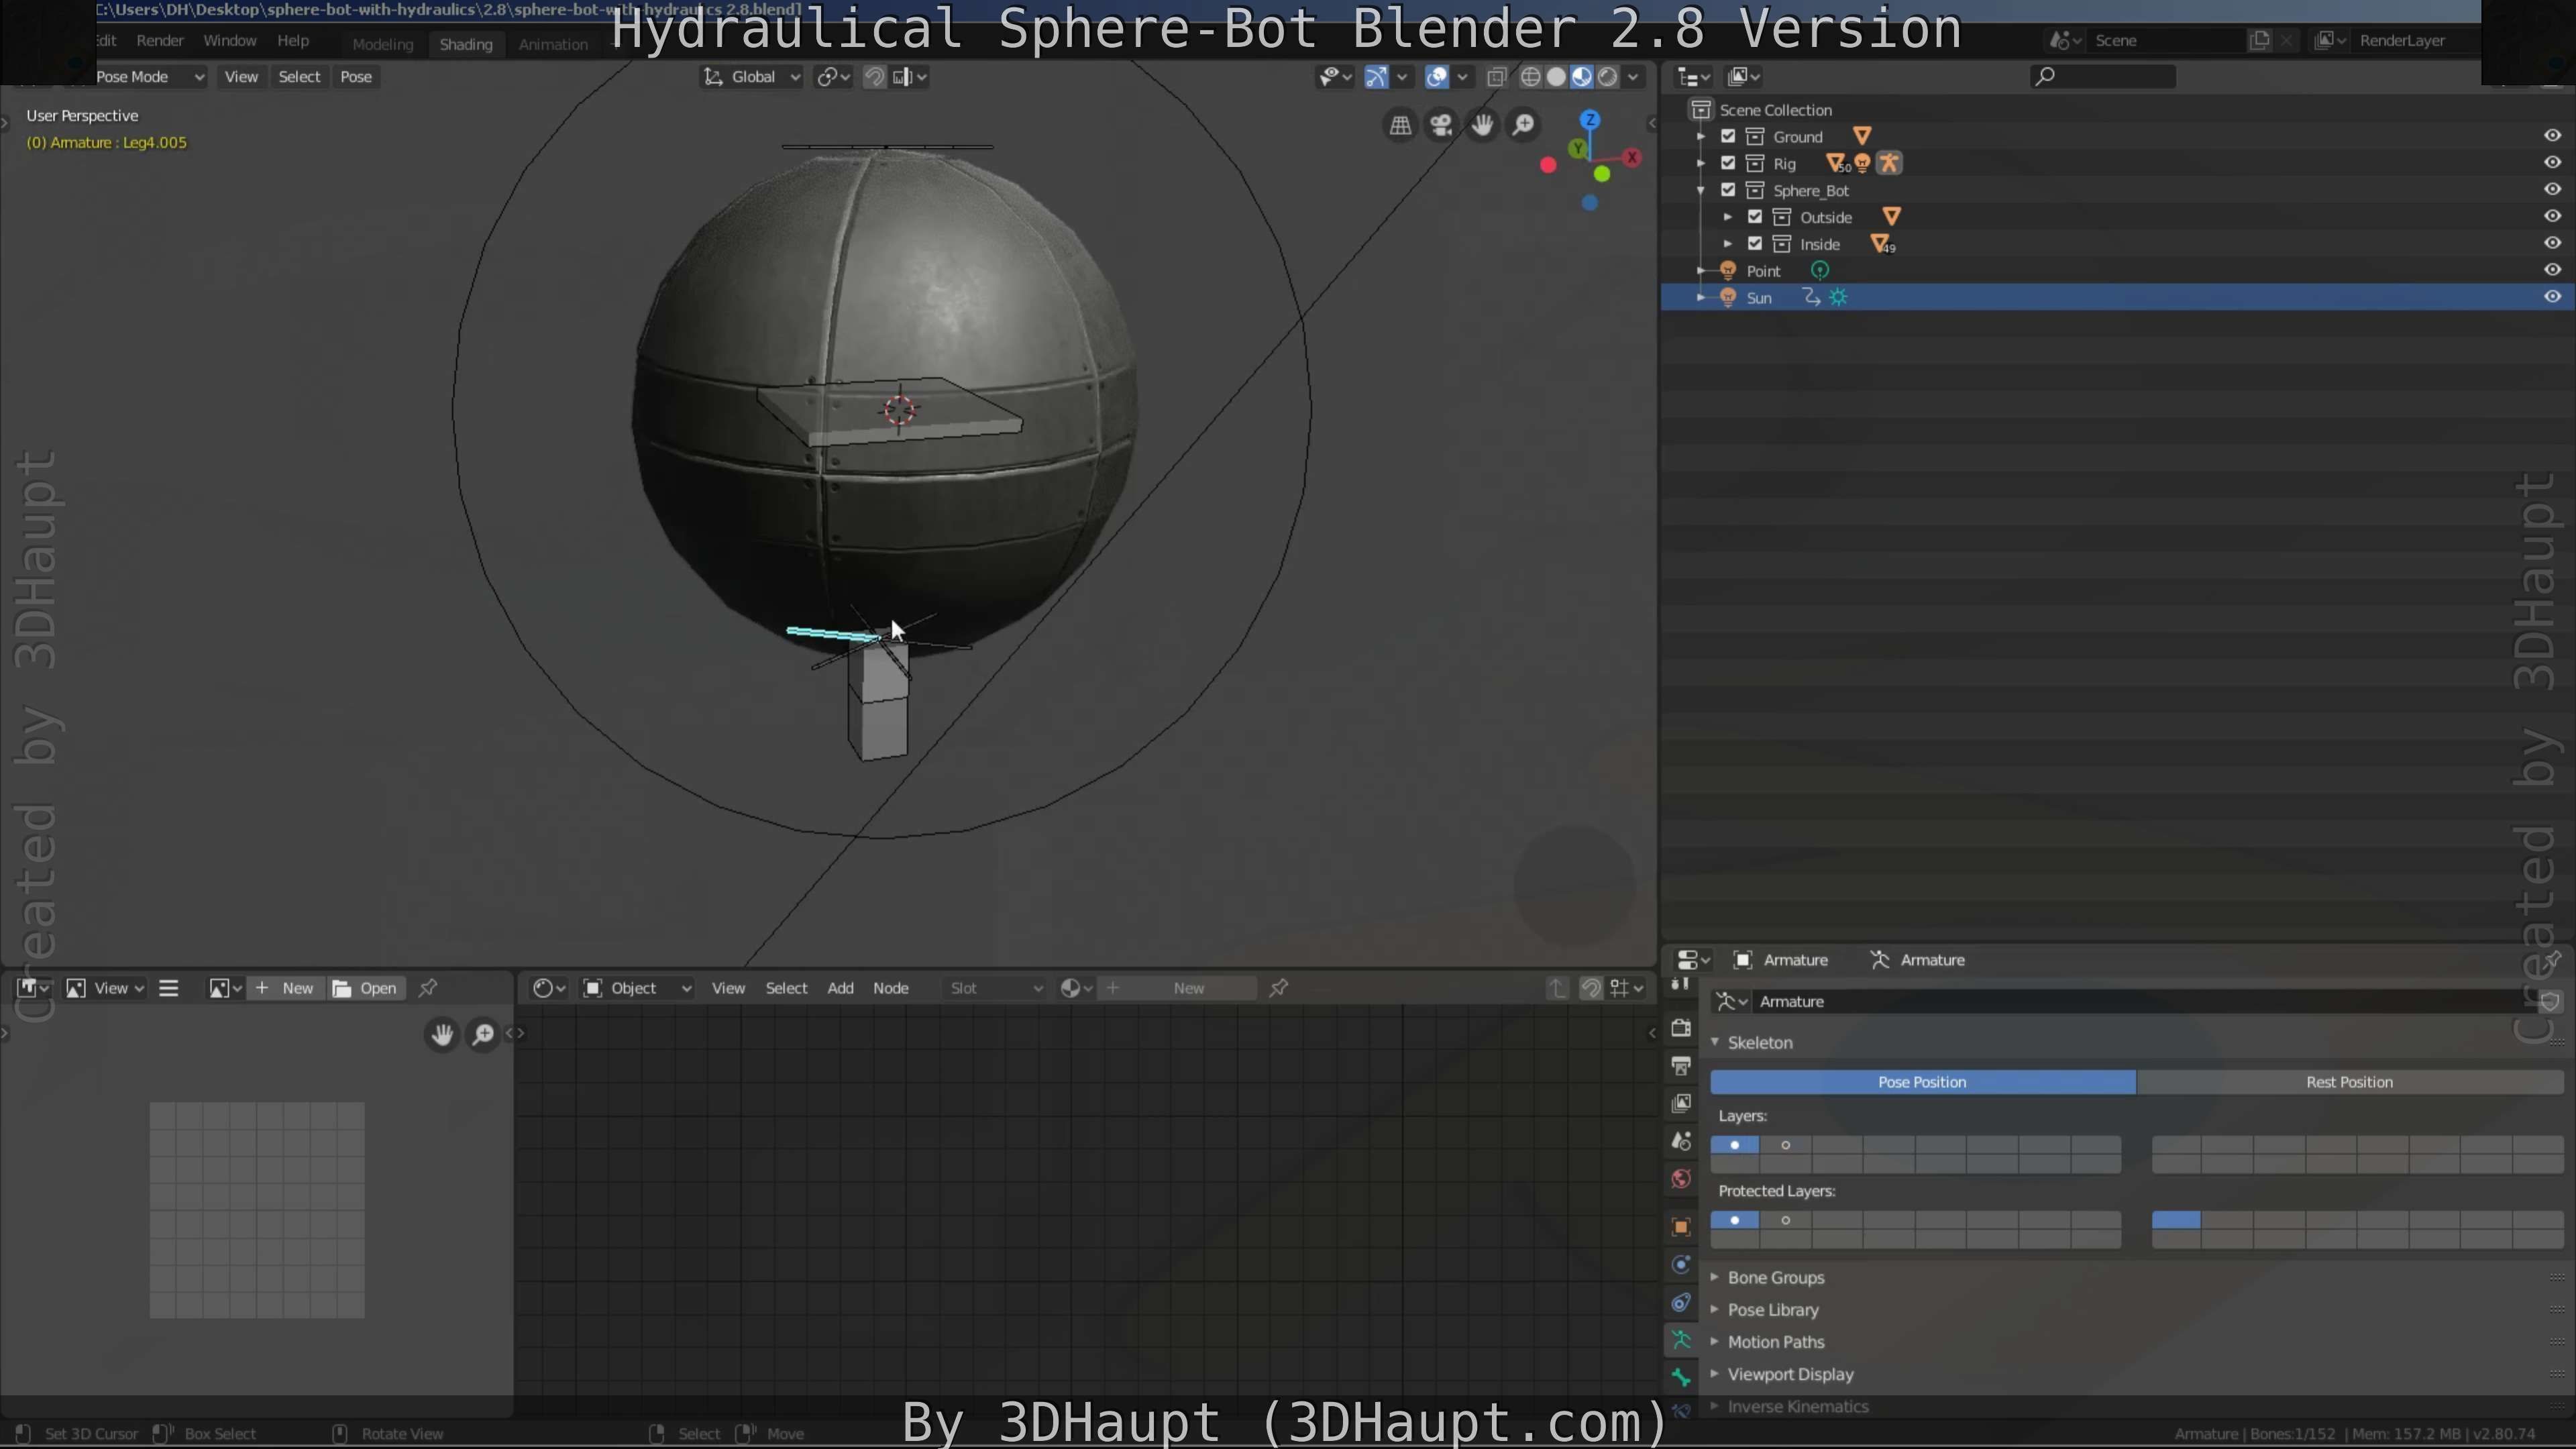The width and height of the screenshot is (2576, 1449).
Task: Click the X axis on navigation gizmo
Action: pos(1632,157)
